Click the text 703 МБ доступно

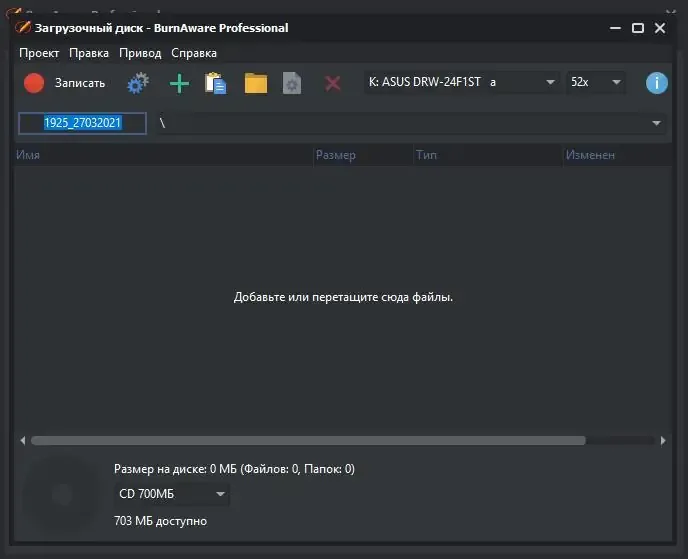click(161, 521)
